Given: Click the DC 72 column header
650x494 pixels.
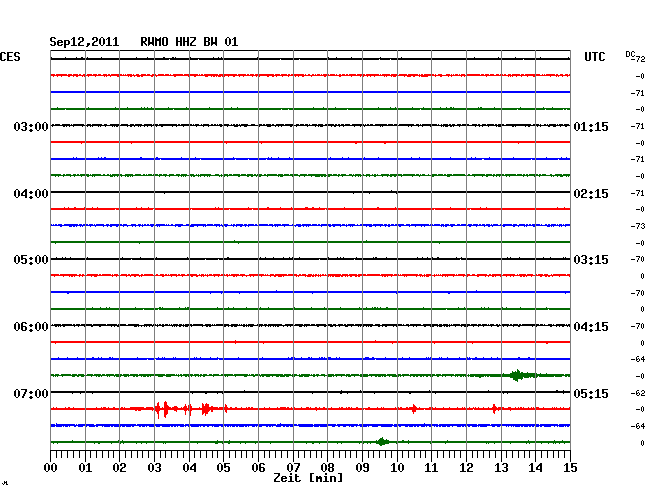Looking at the screenshot, I should coord(635,56).
